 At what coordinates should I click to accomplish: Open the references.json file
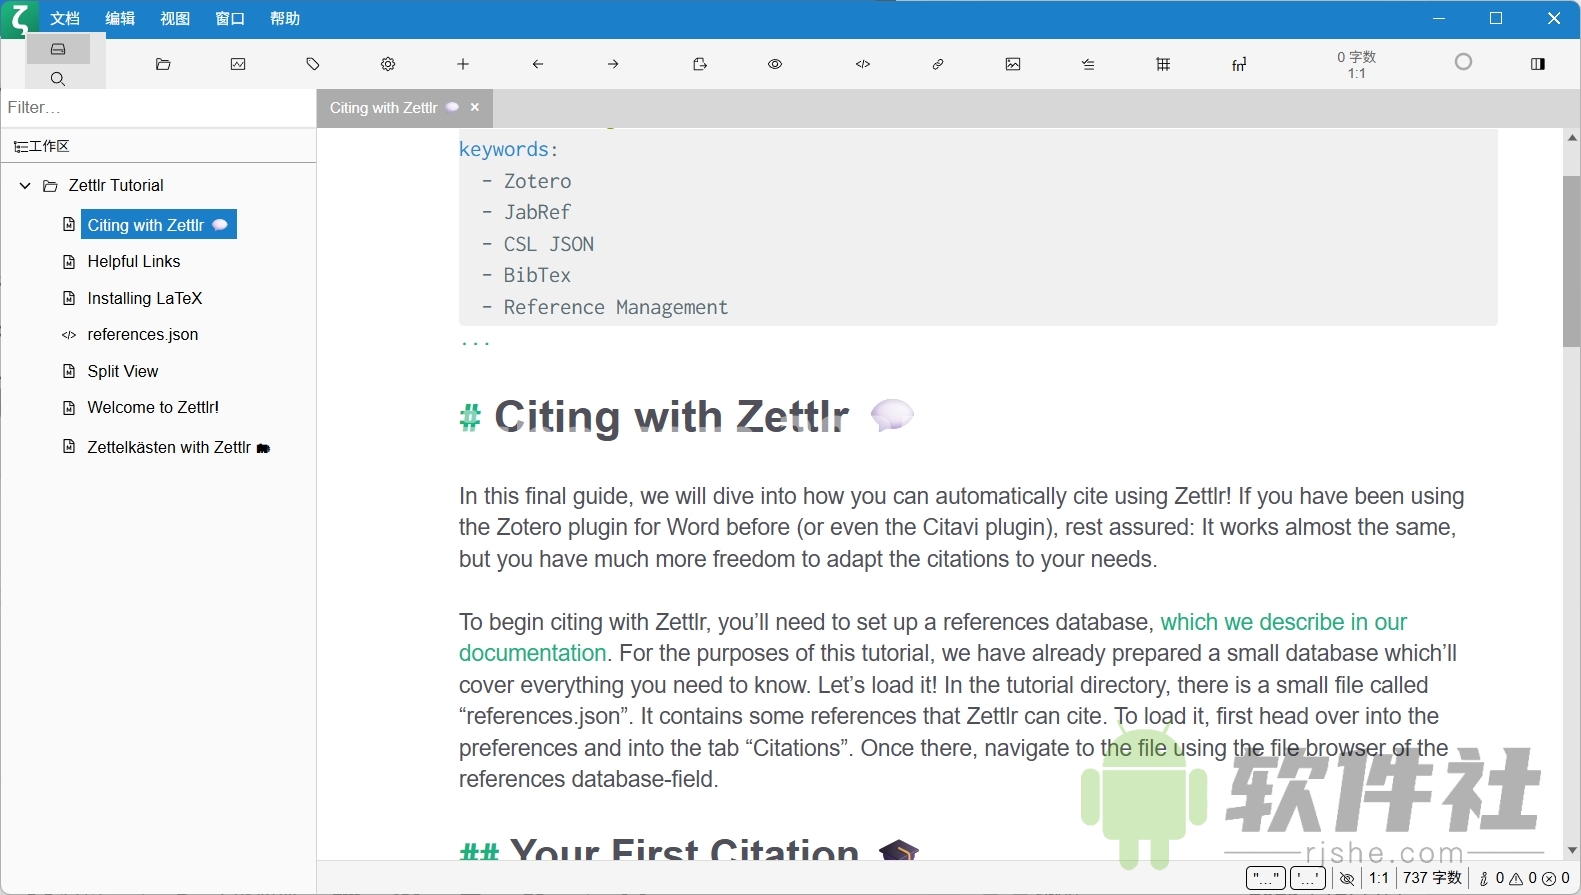pyautogui.click(x=143, y=334)
